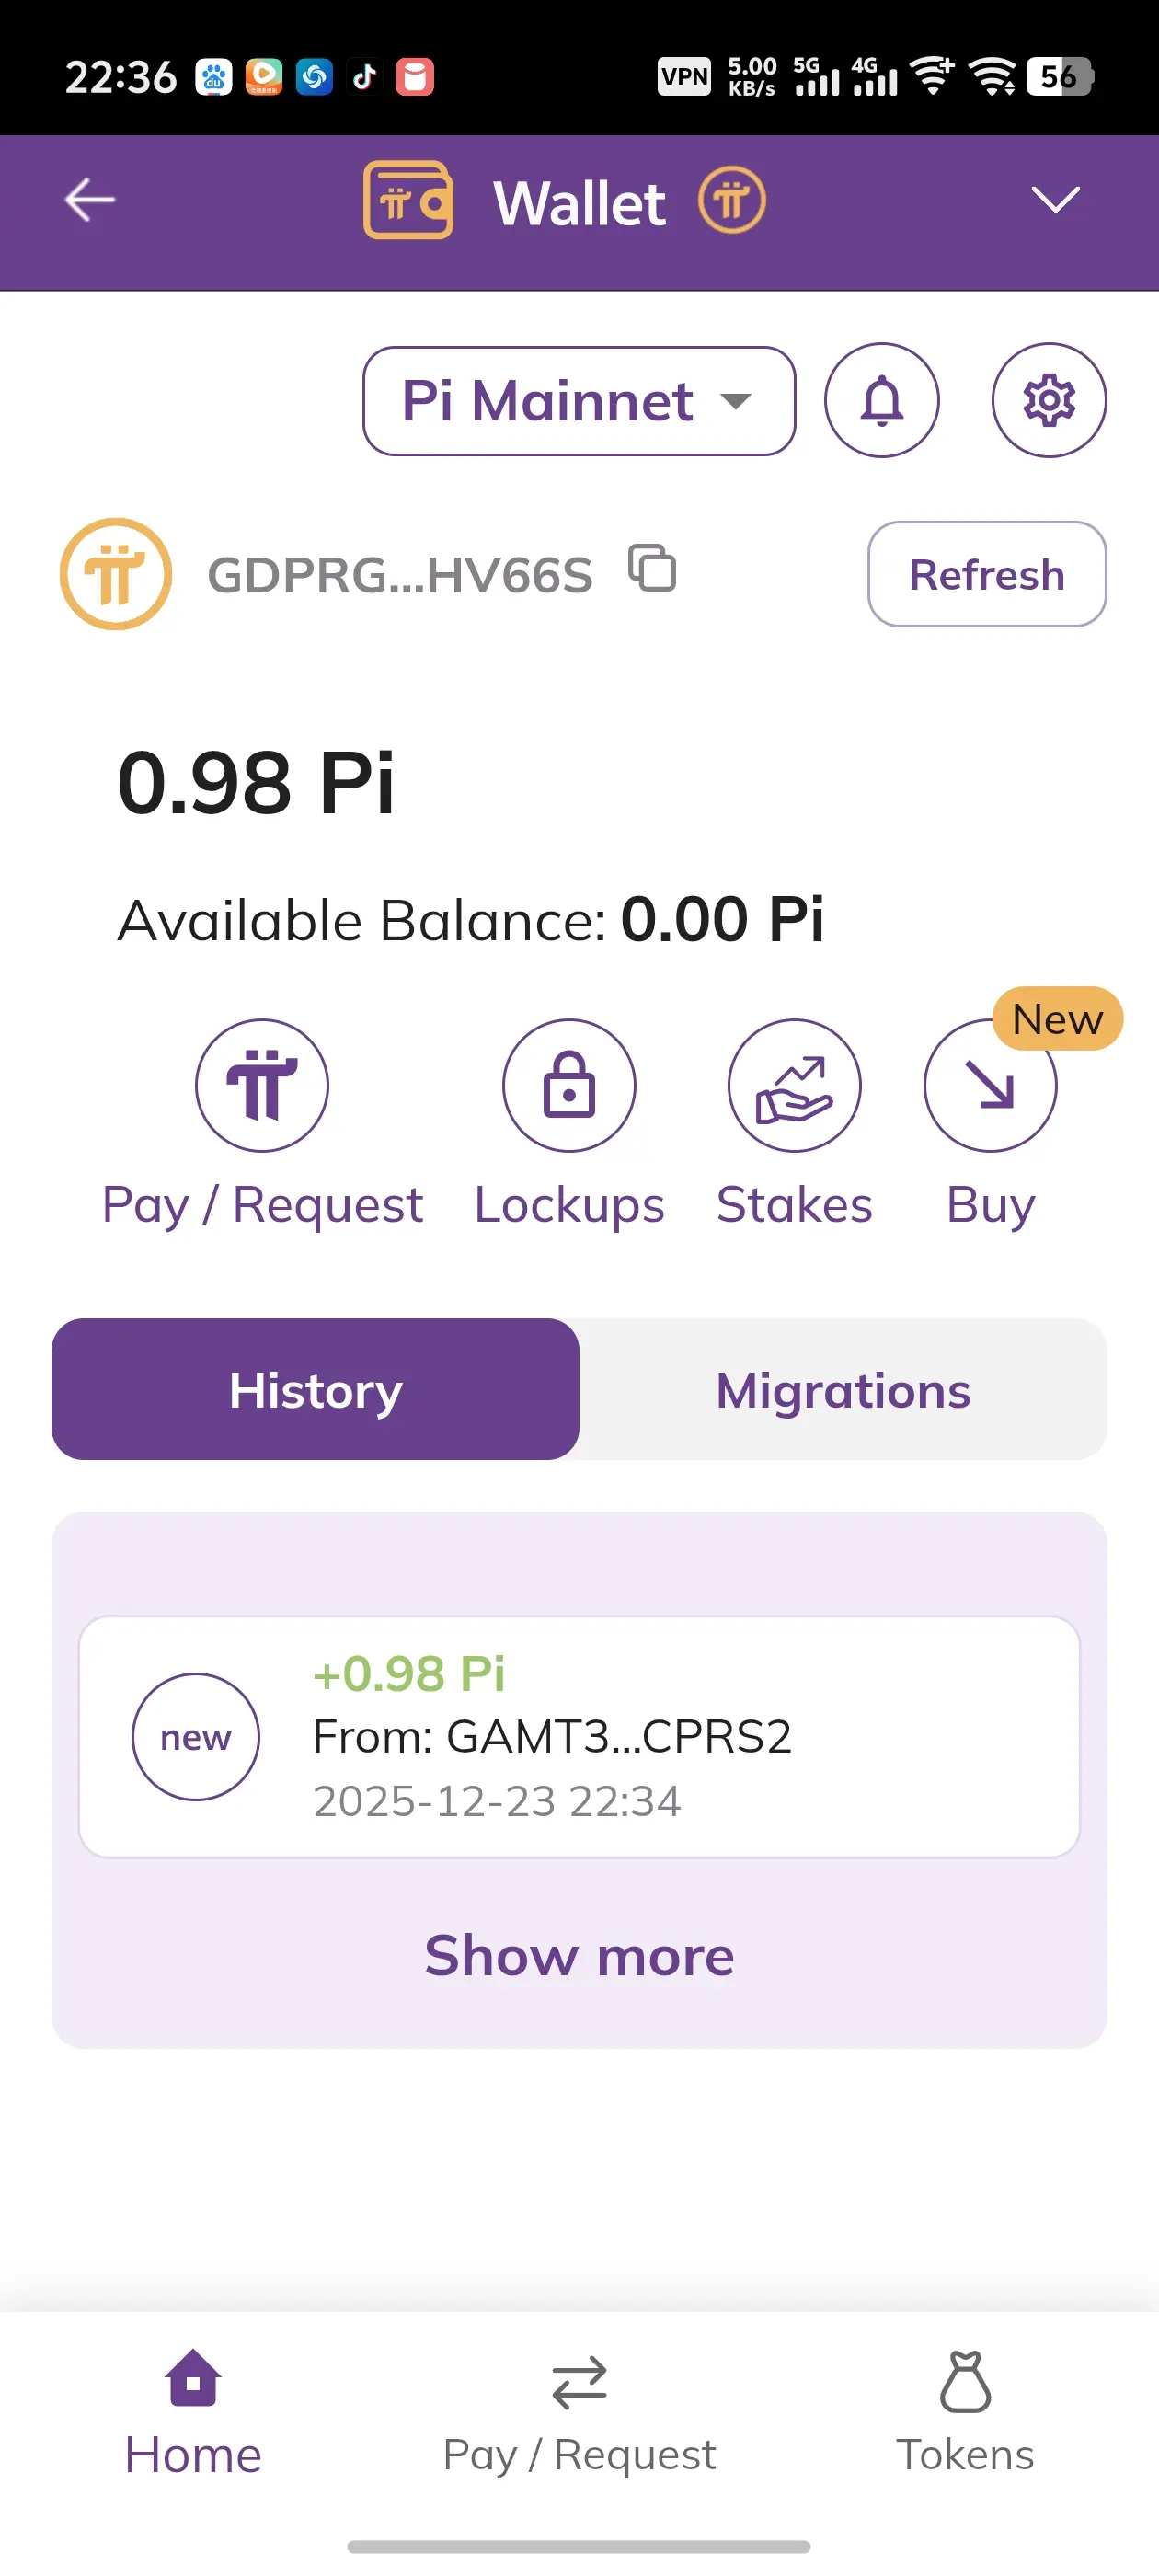Screen dimensions: 1159x2576
Task: Tap the Buy arrow icon
Action: [x=990, y=1085]
